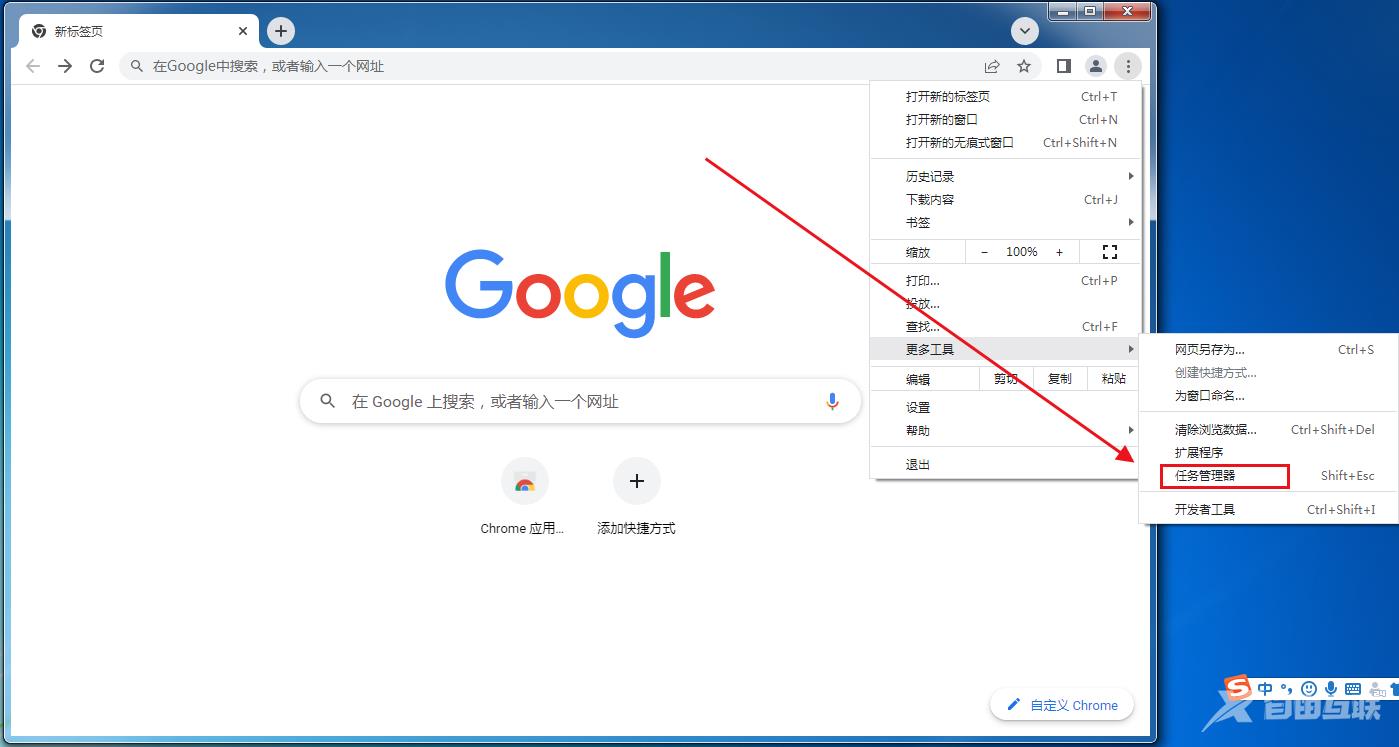Screen dimensions: 1399x747
Task: Click the IME microphone icon
Action: (1331, 688)
